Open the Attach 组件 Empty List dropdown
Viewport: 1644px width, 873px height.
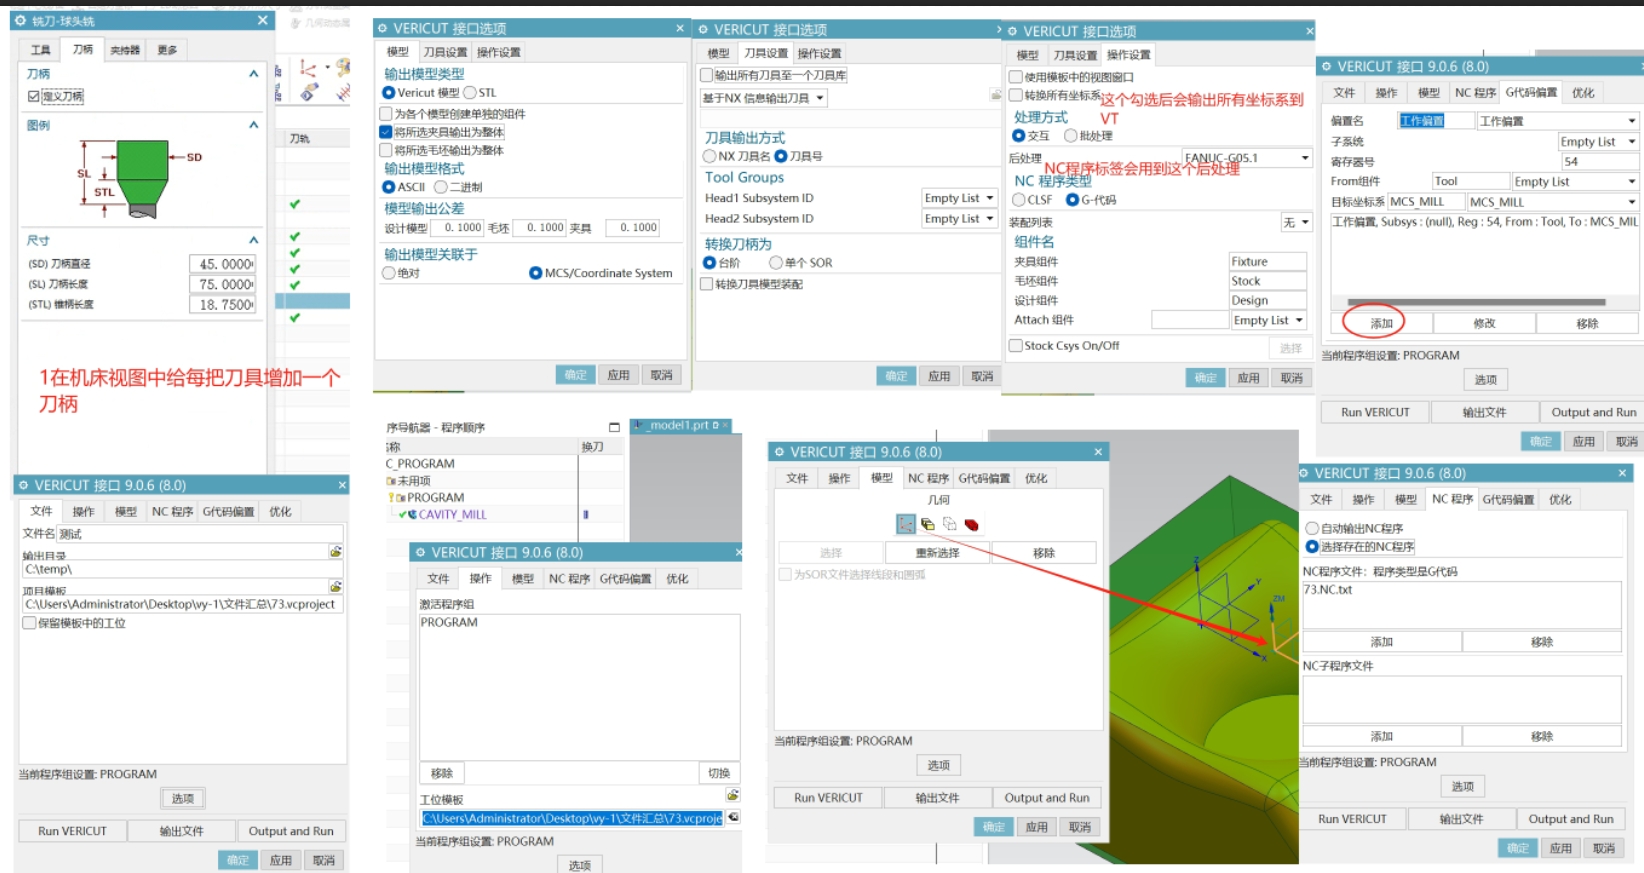click(x=1268, y=320)
